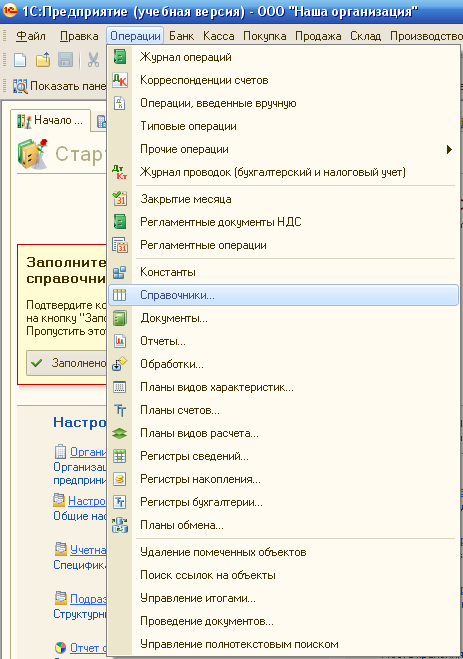The width and height of the screenshot is (463, 659).
Task: Click the Планы видов расчета layers icon
Action: (120, 433)
